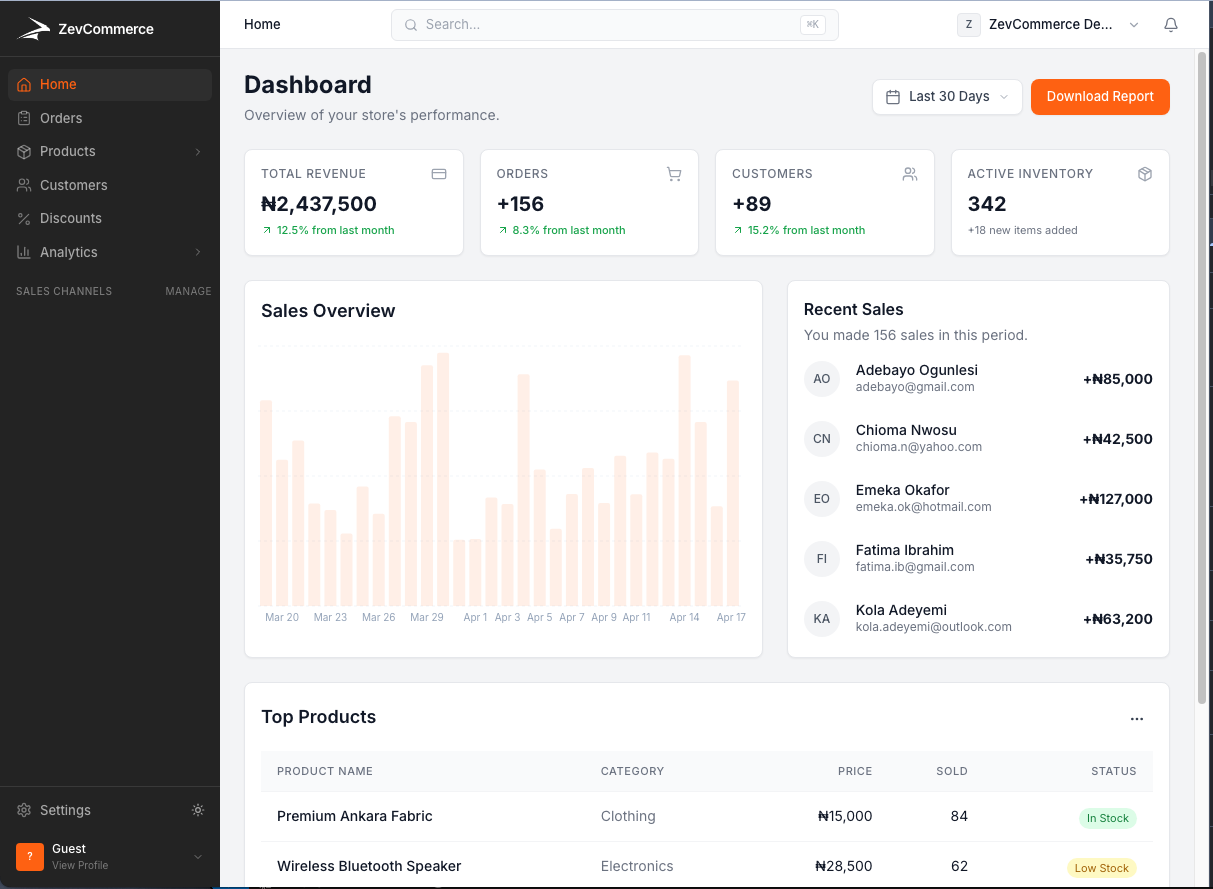1213x889 pixels.
Task: Click the Customers people icon in sidebar
Action: coord(24,185)
